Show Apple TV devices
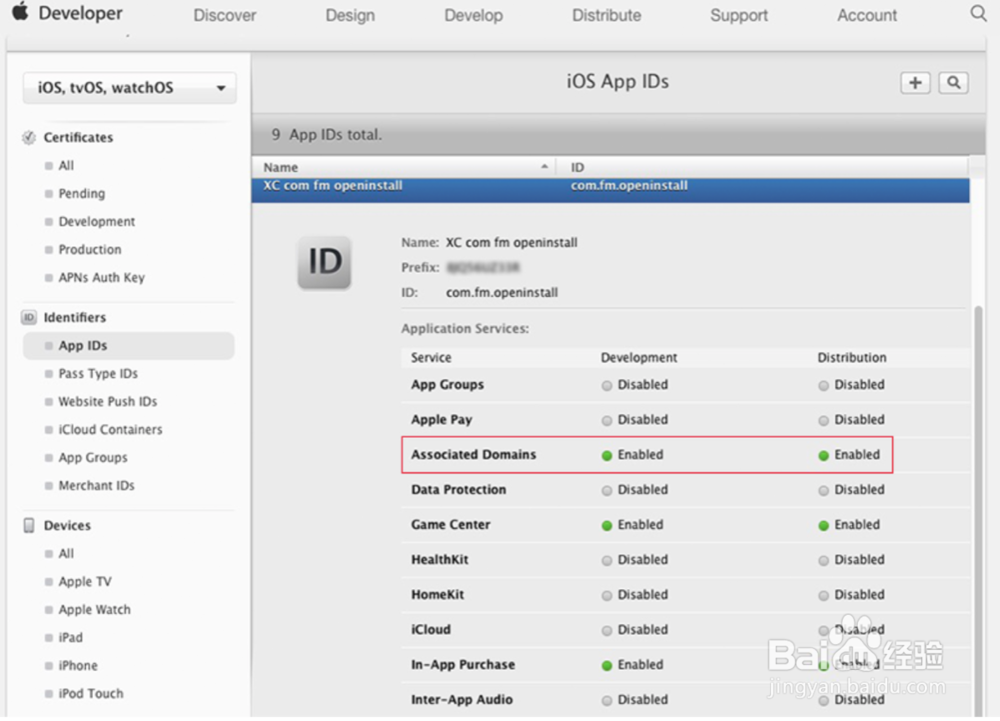Screen dimensions: 1000x721 (x=85, y=581)
